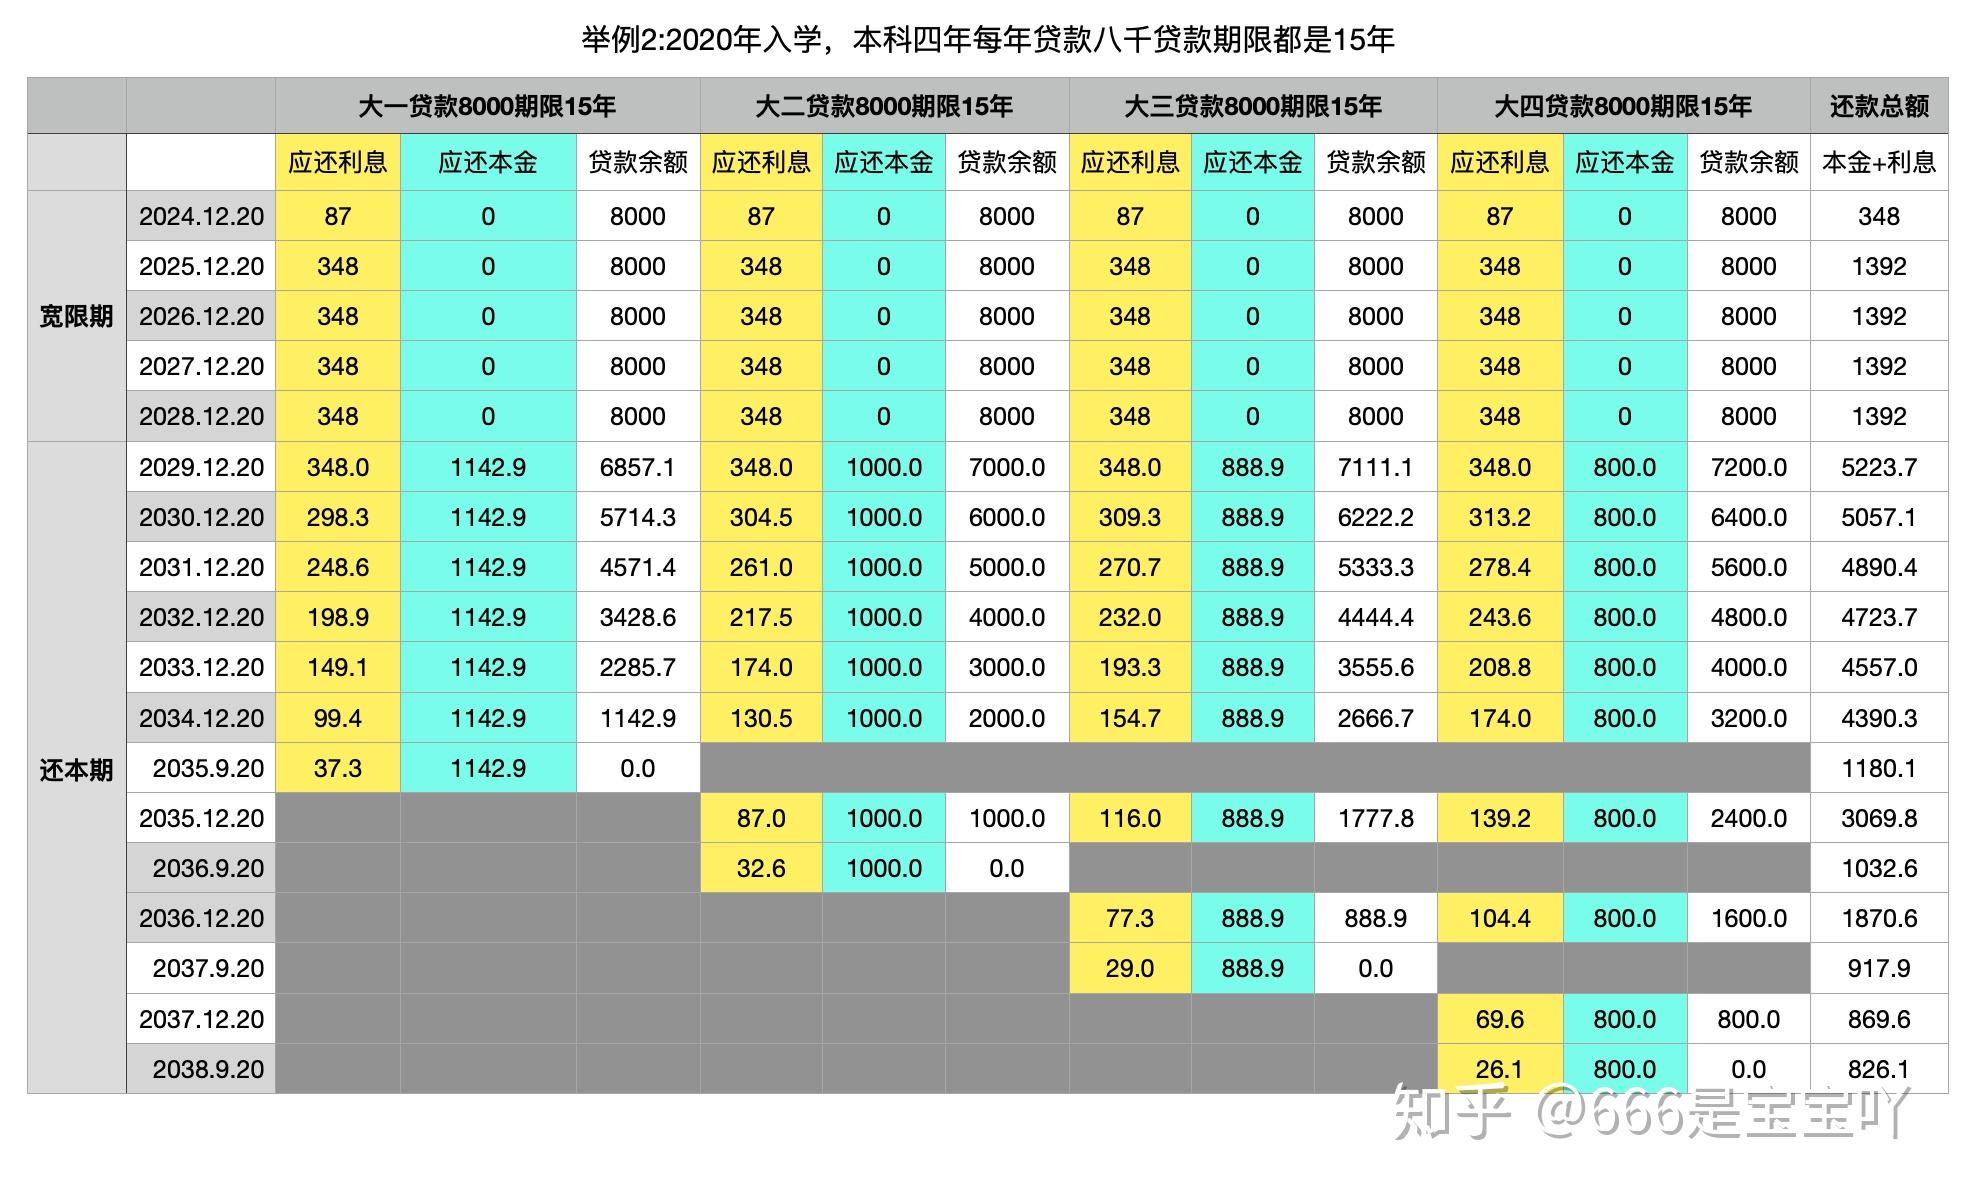Screen dimensions: 1962x1194
Task: Click the 本金+利息 subheader cell
Action: [1879, 162]
